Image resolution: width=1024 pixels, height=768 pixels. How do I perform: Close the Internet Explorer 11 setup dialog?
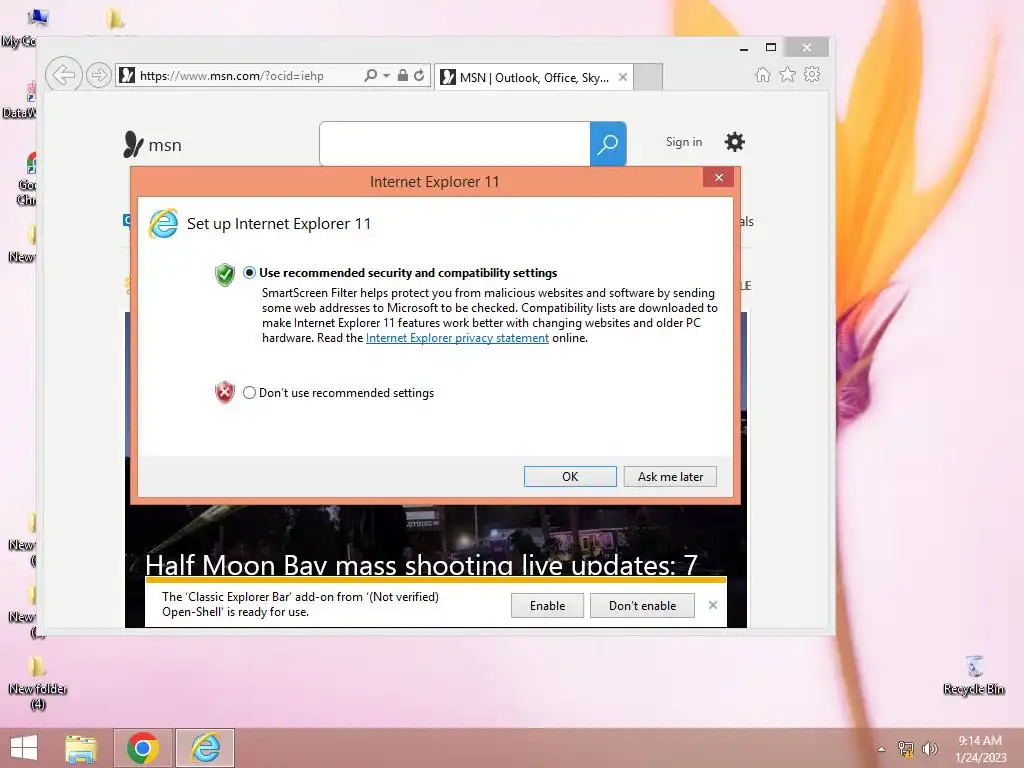(x=718, y=177)
